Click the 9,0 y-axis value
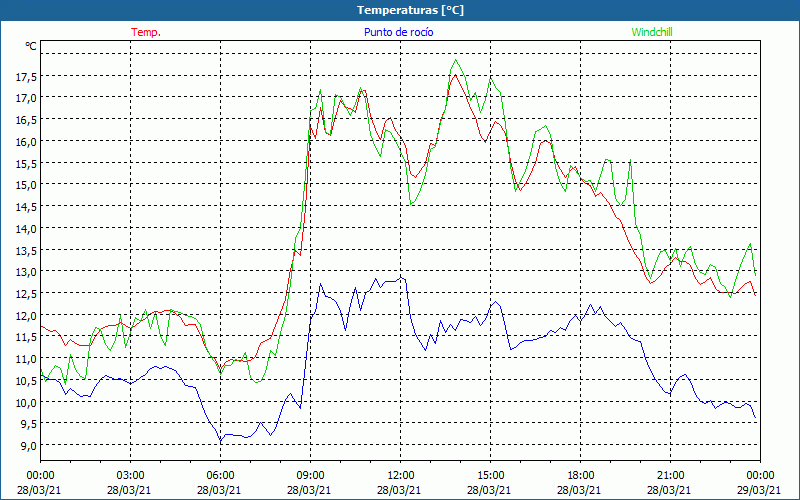 coord(28,445)
